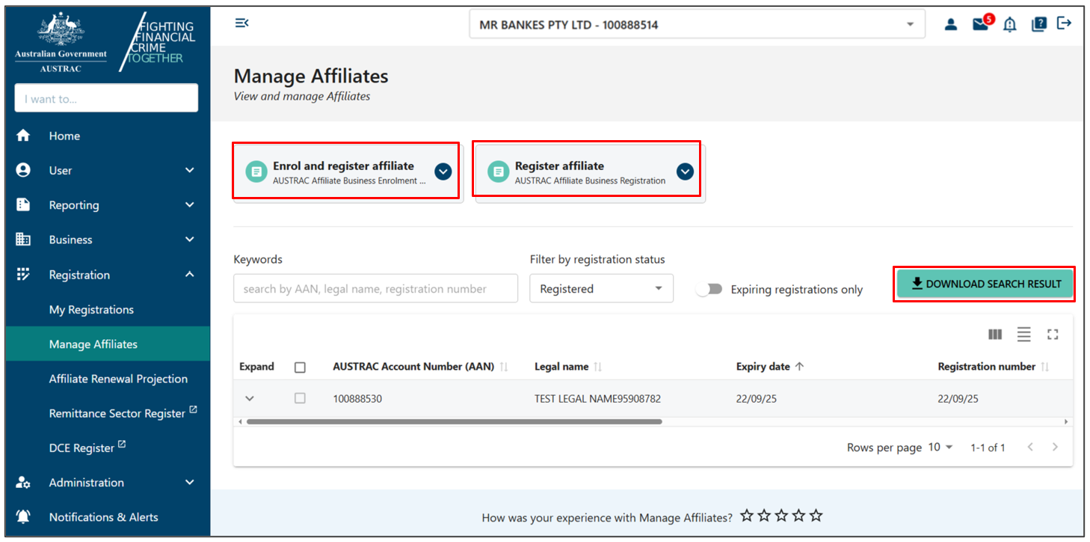Click the Home house icon

tap(24, 136)
